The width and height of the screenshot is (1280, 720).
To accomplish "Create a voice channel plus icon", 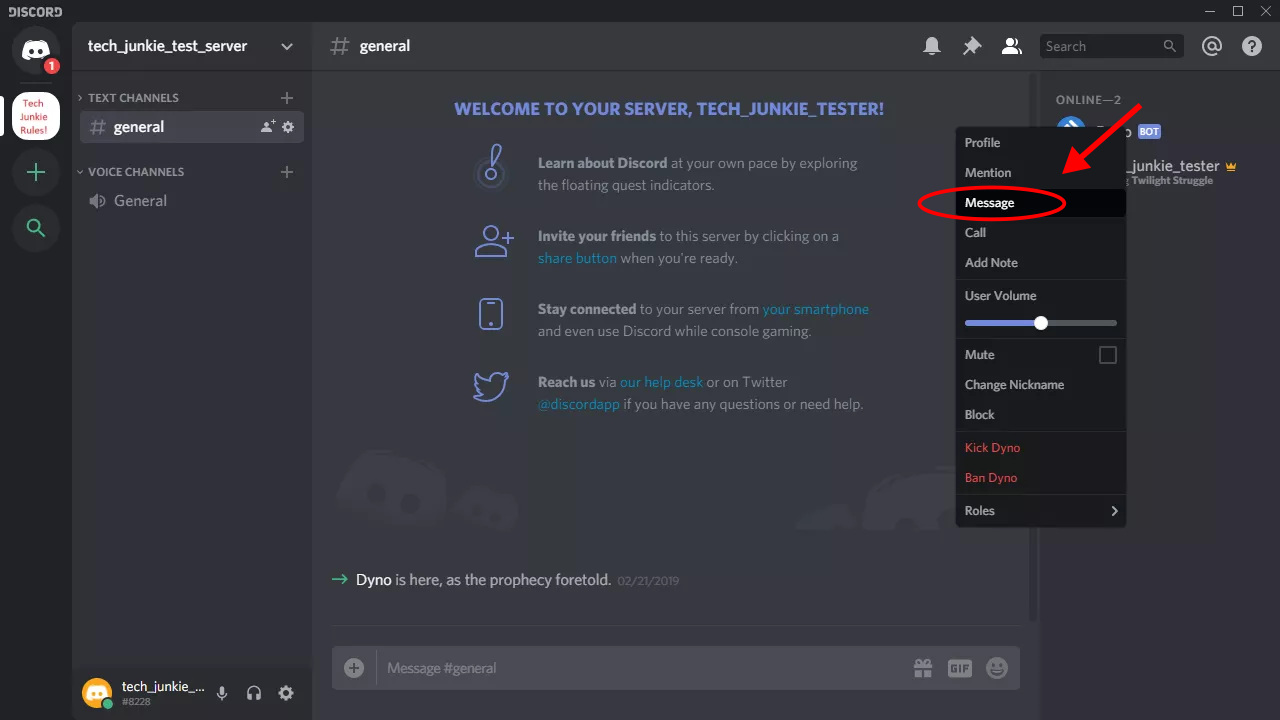I will pyautogui.click(x=287, y=172).
